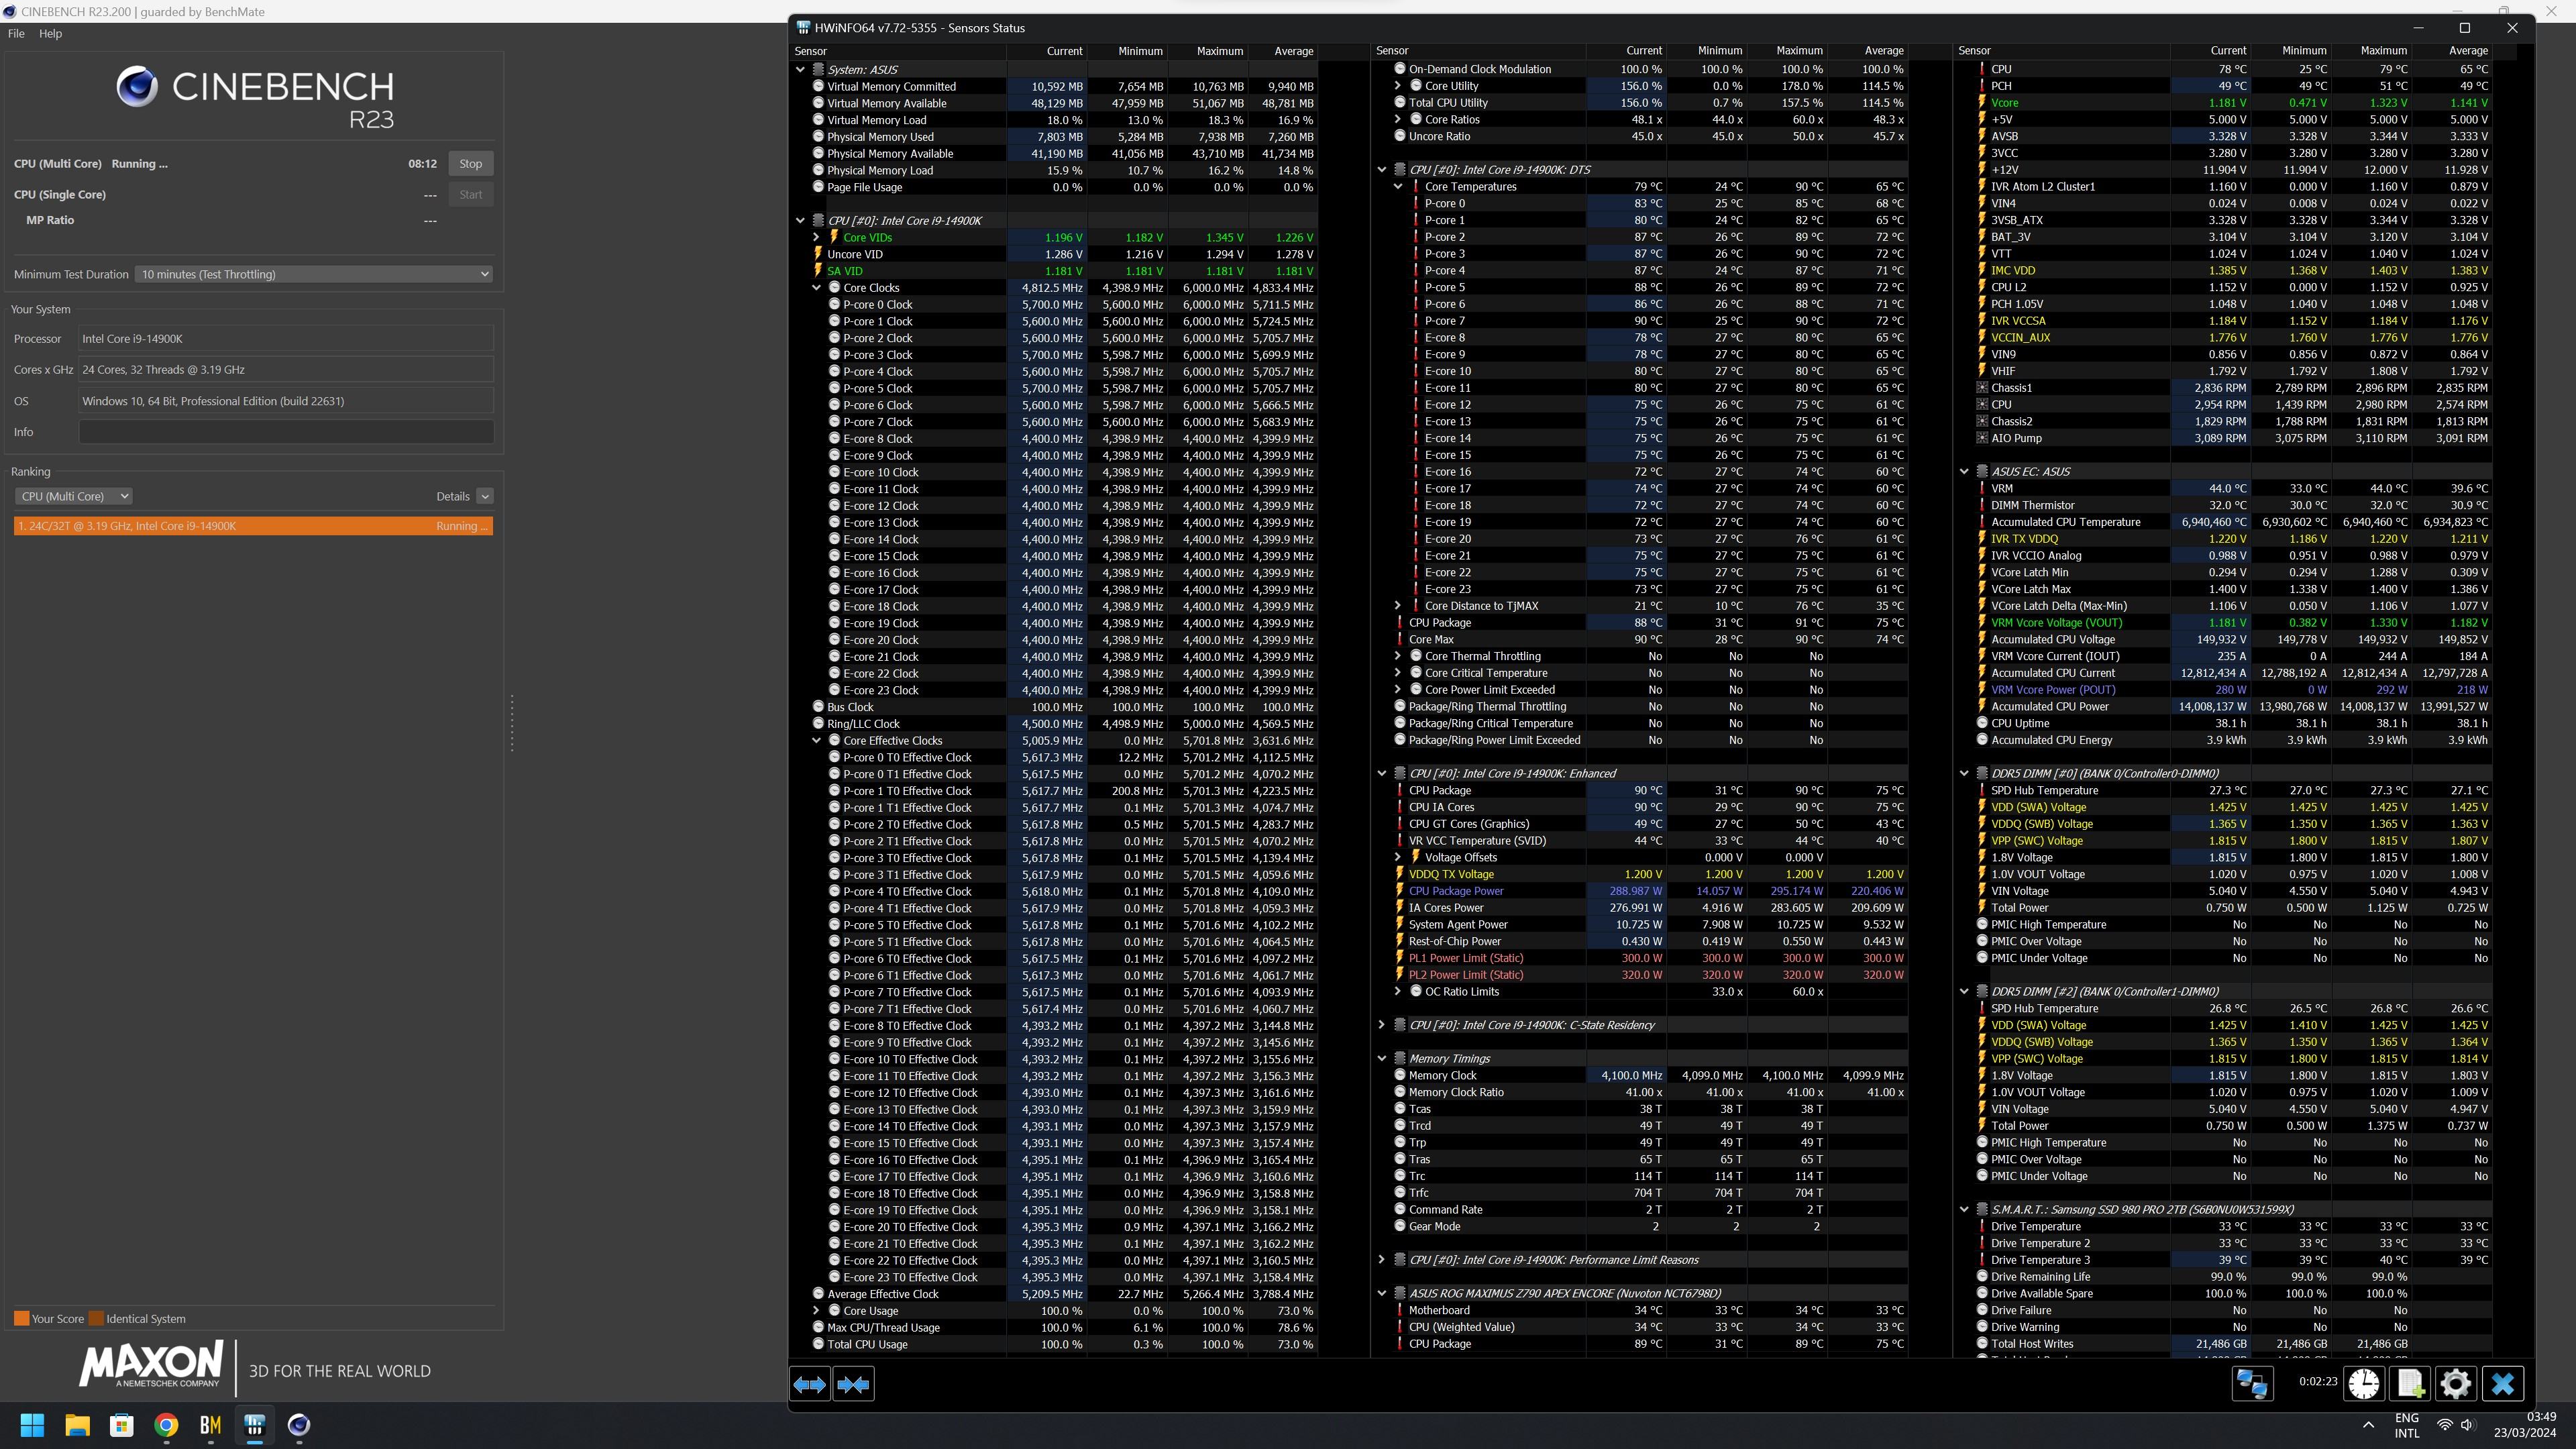Open File Explorer from the taskbar
Screen dimensions: 2576x1449
tap(77, 1425)
